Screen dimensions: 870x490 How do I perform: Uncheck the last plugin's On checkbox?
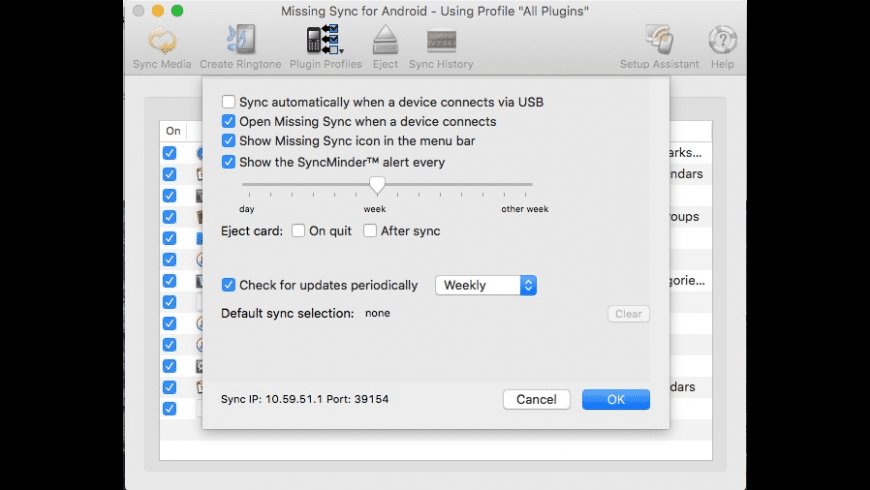[169, 408]
